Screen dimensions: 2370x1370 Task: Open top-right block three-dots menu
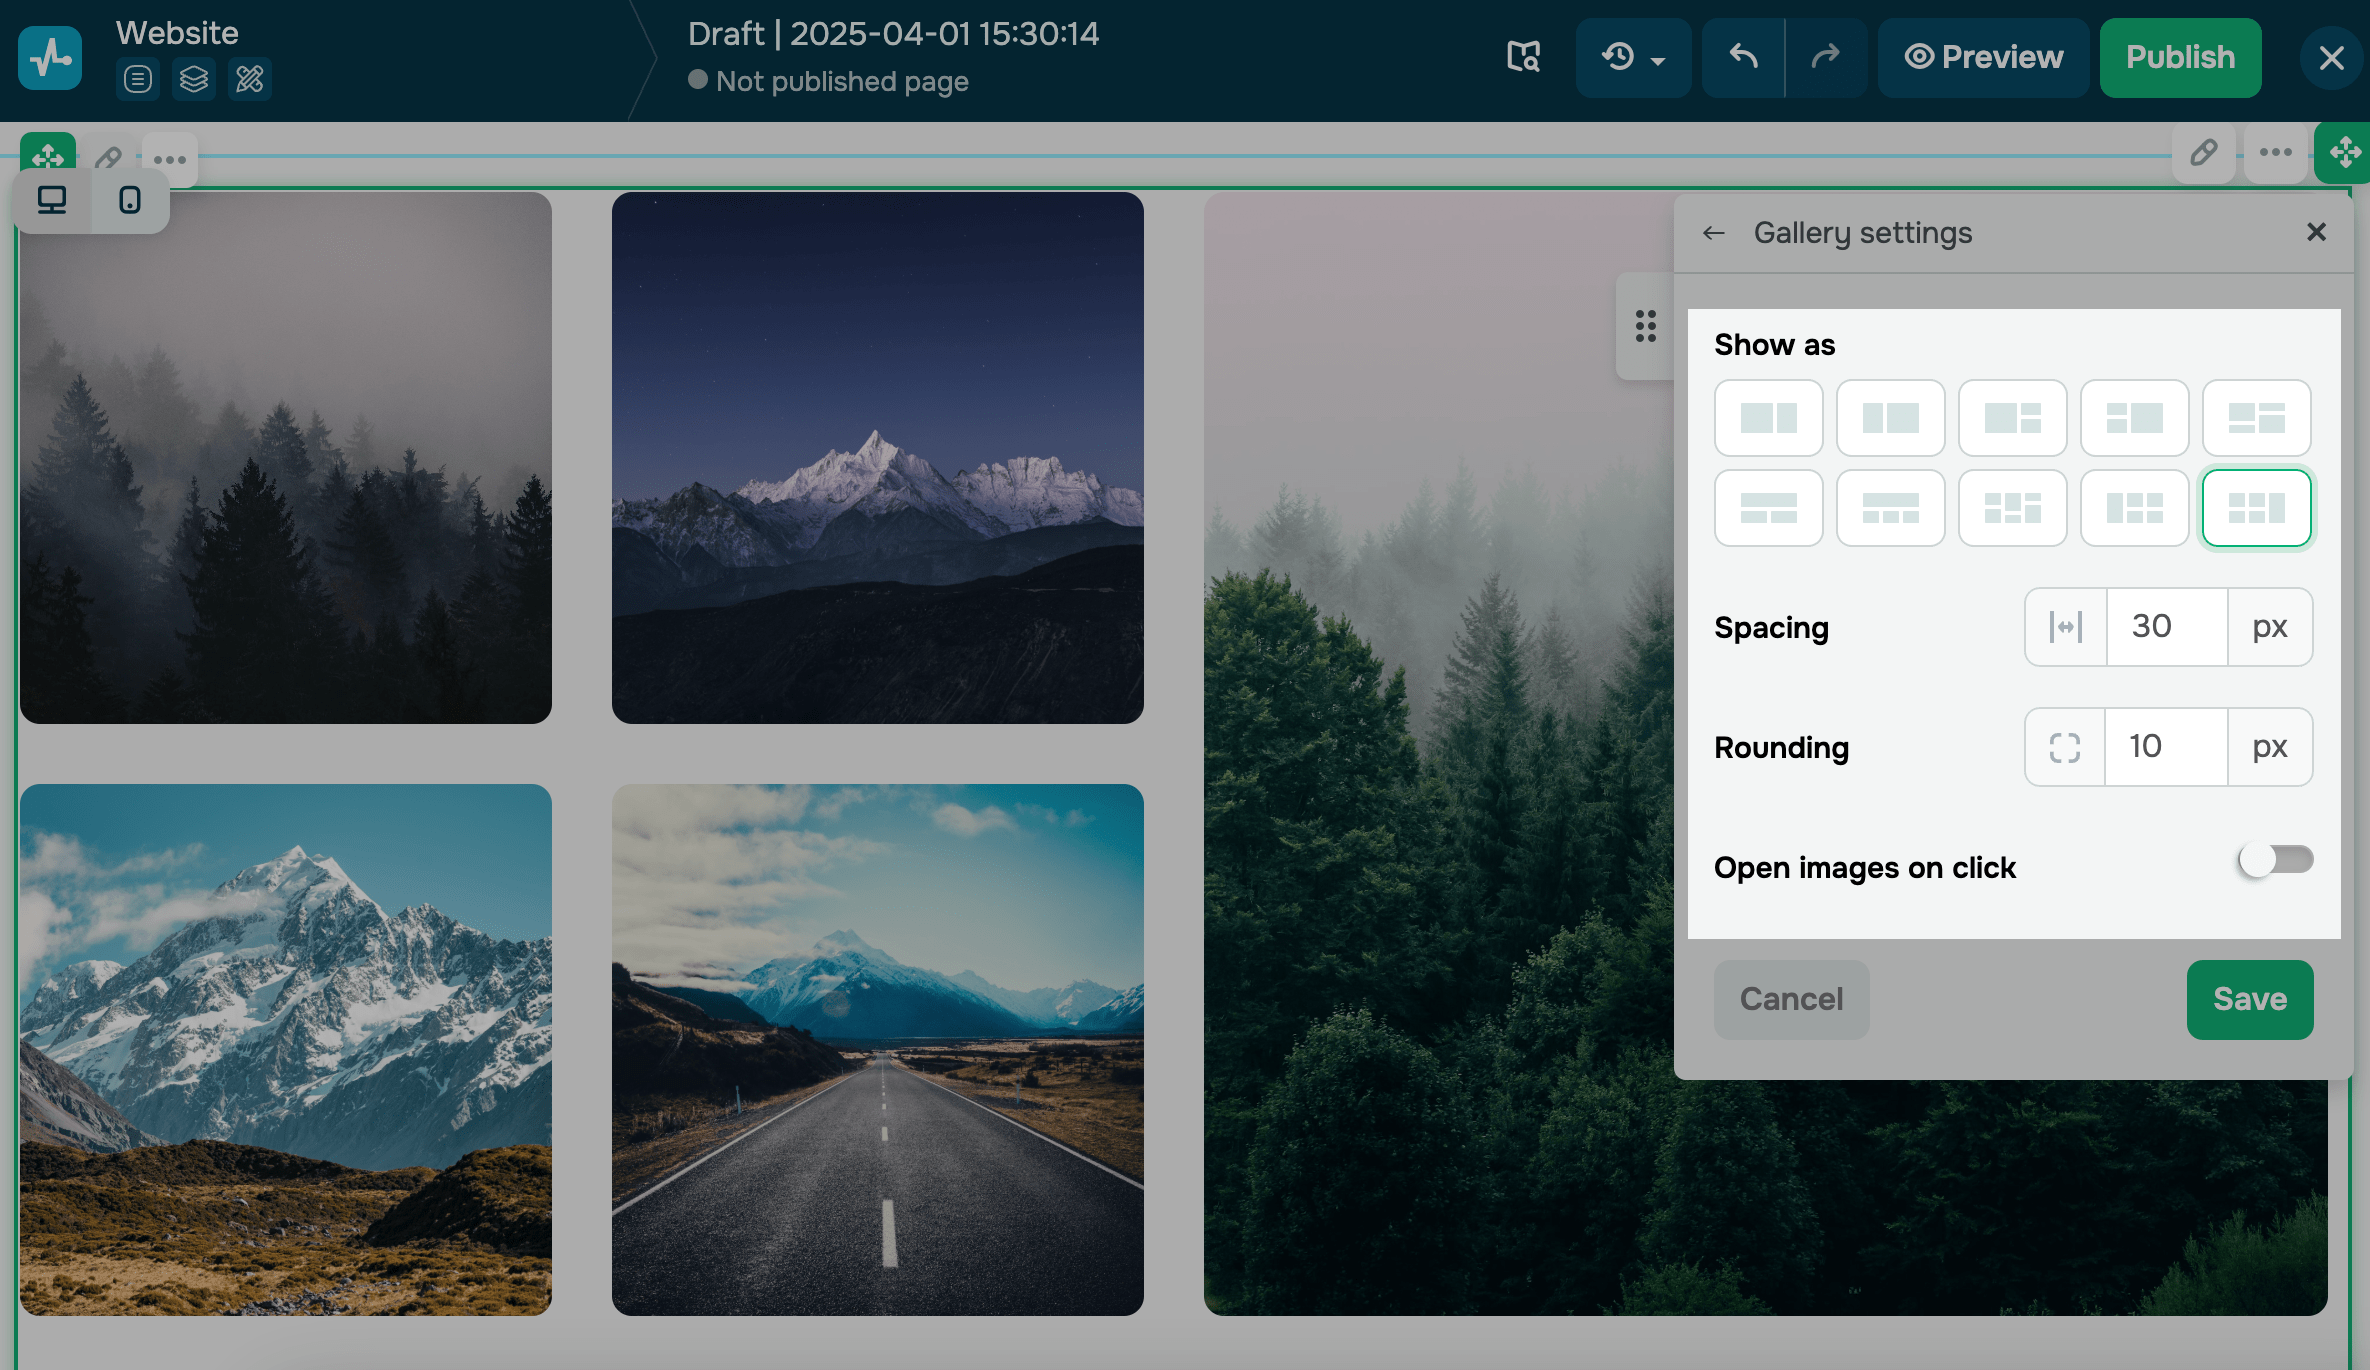(2275, 153)
